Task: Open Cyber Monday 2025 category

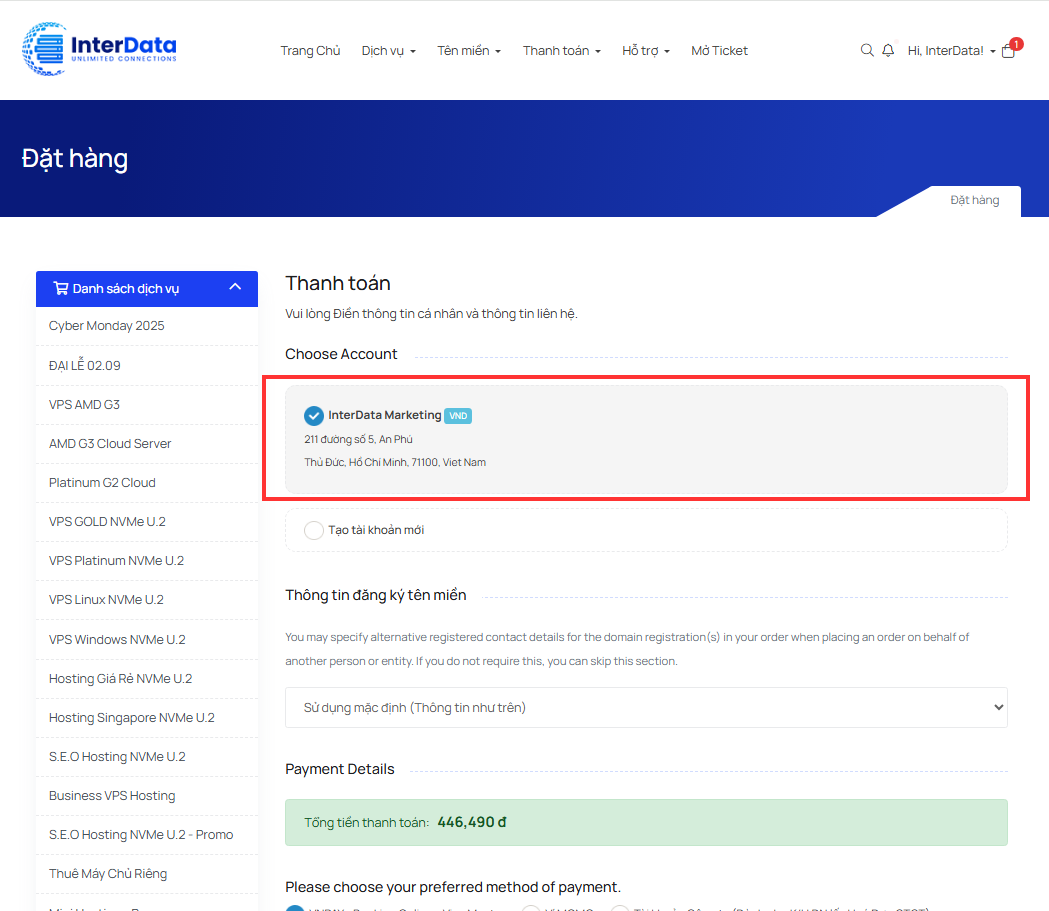Action: coord(147,326)
